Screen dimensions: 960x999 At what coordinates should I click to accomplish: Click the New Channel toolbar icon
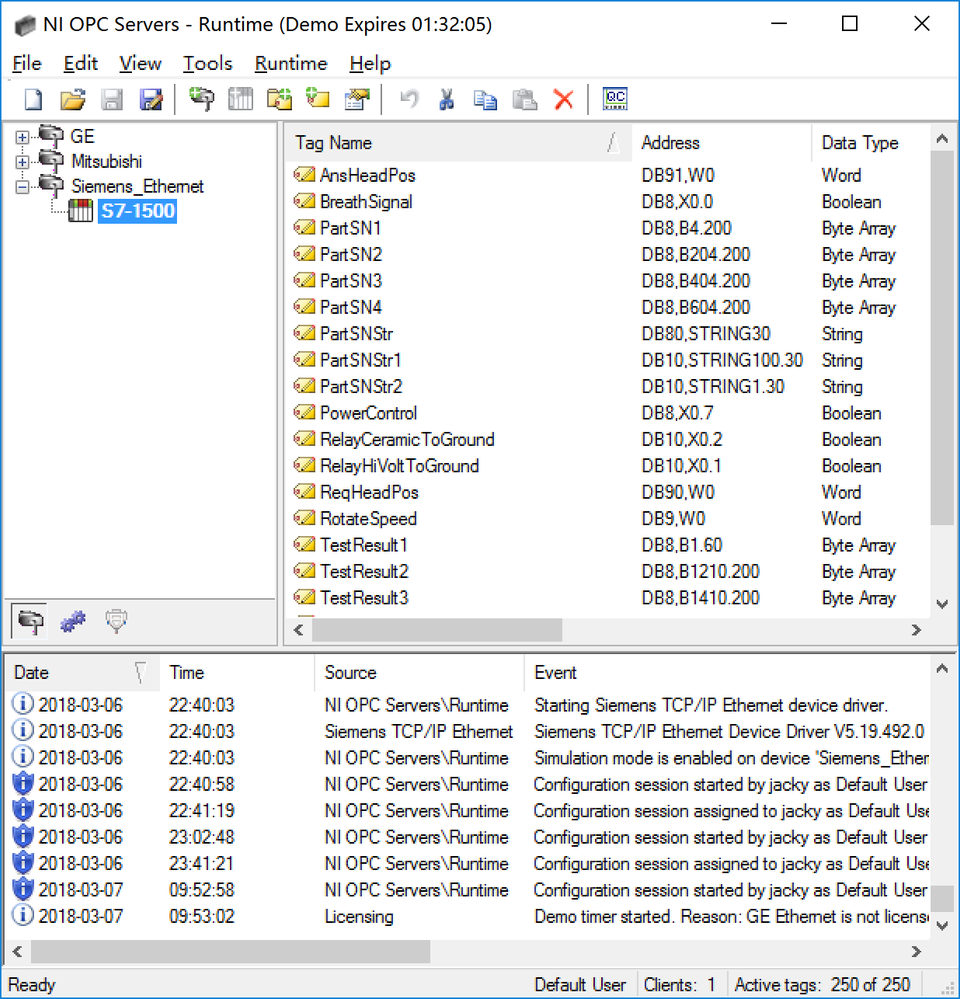202,99
